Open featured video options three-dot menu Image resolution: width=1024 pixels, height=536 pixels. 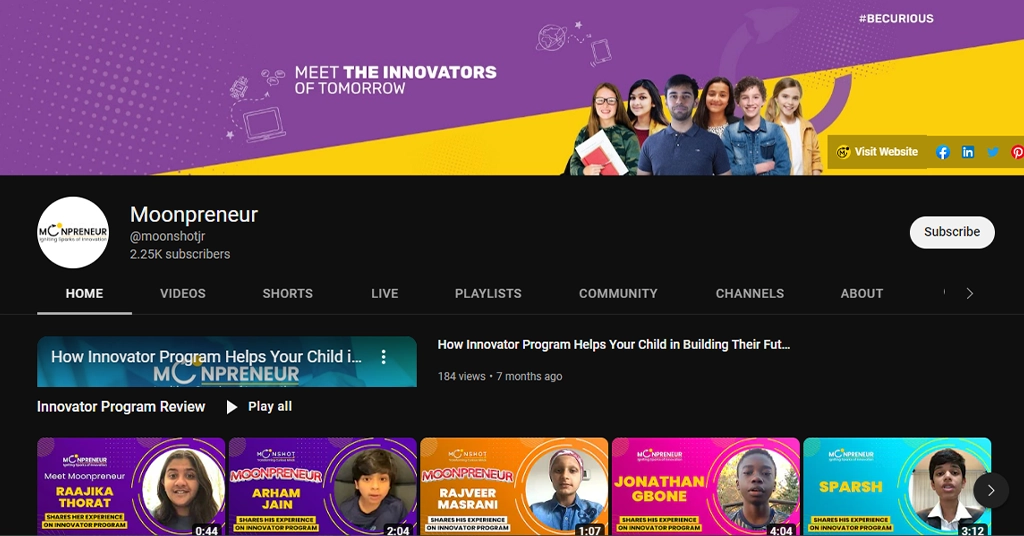point(383,356)
